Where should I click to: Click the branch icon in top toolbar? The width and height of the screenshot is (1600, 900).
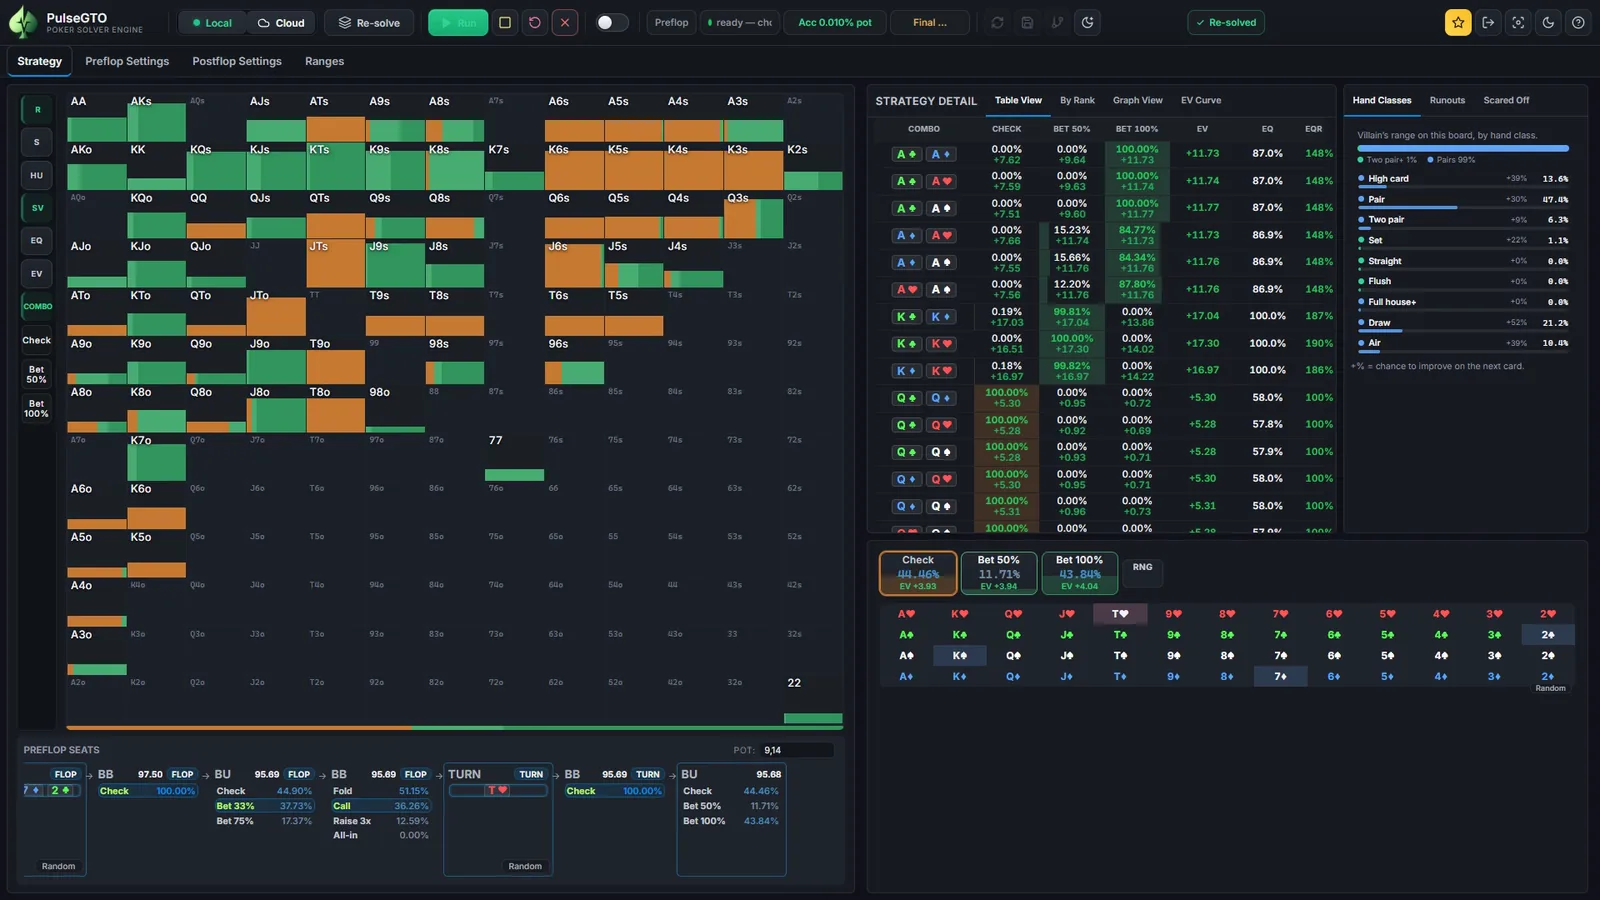point(1057,22)
